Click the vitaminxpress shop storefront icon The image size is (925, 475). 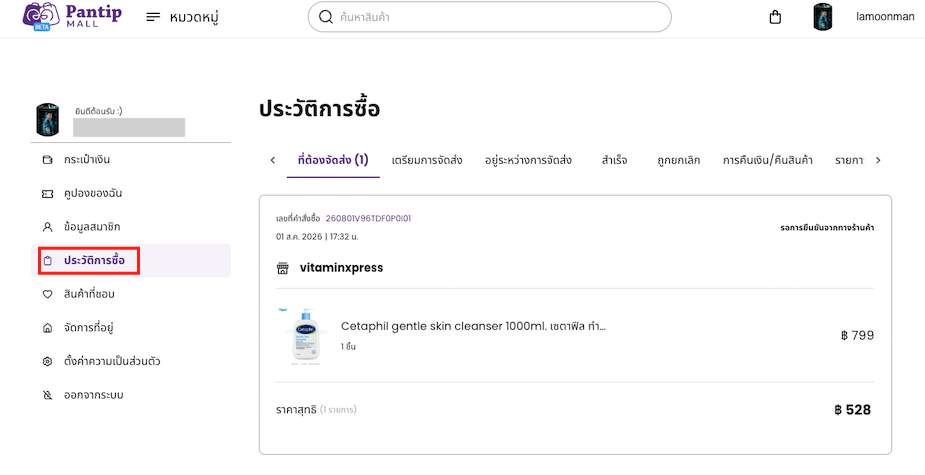(283, 268)
